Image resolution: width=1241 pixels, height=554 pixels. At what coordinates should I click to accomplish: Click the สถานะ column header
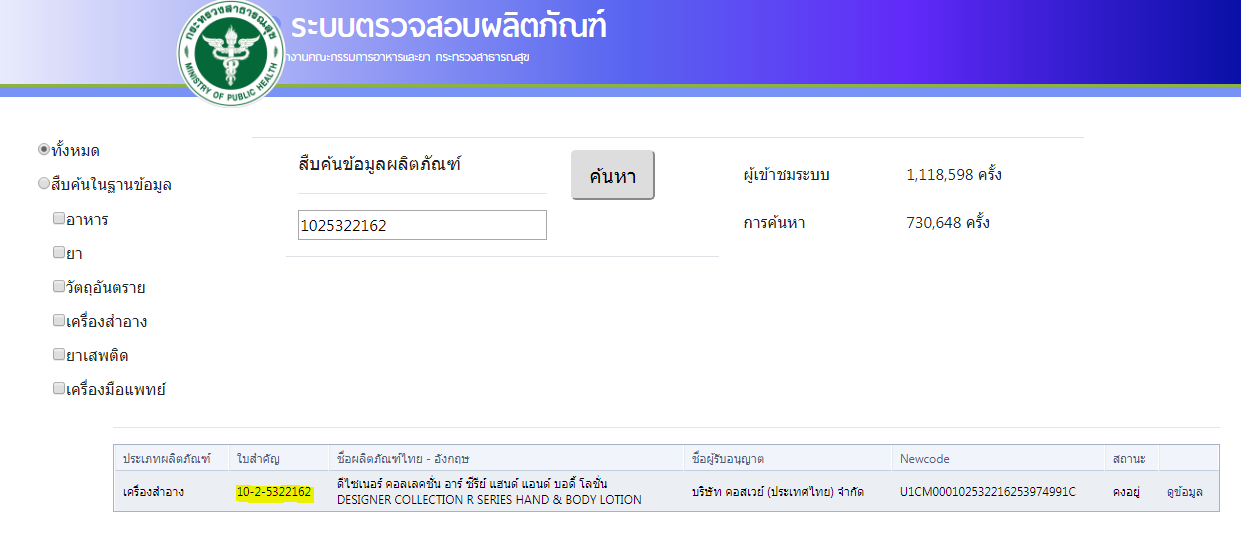[1128, 459]
